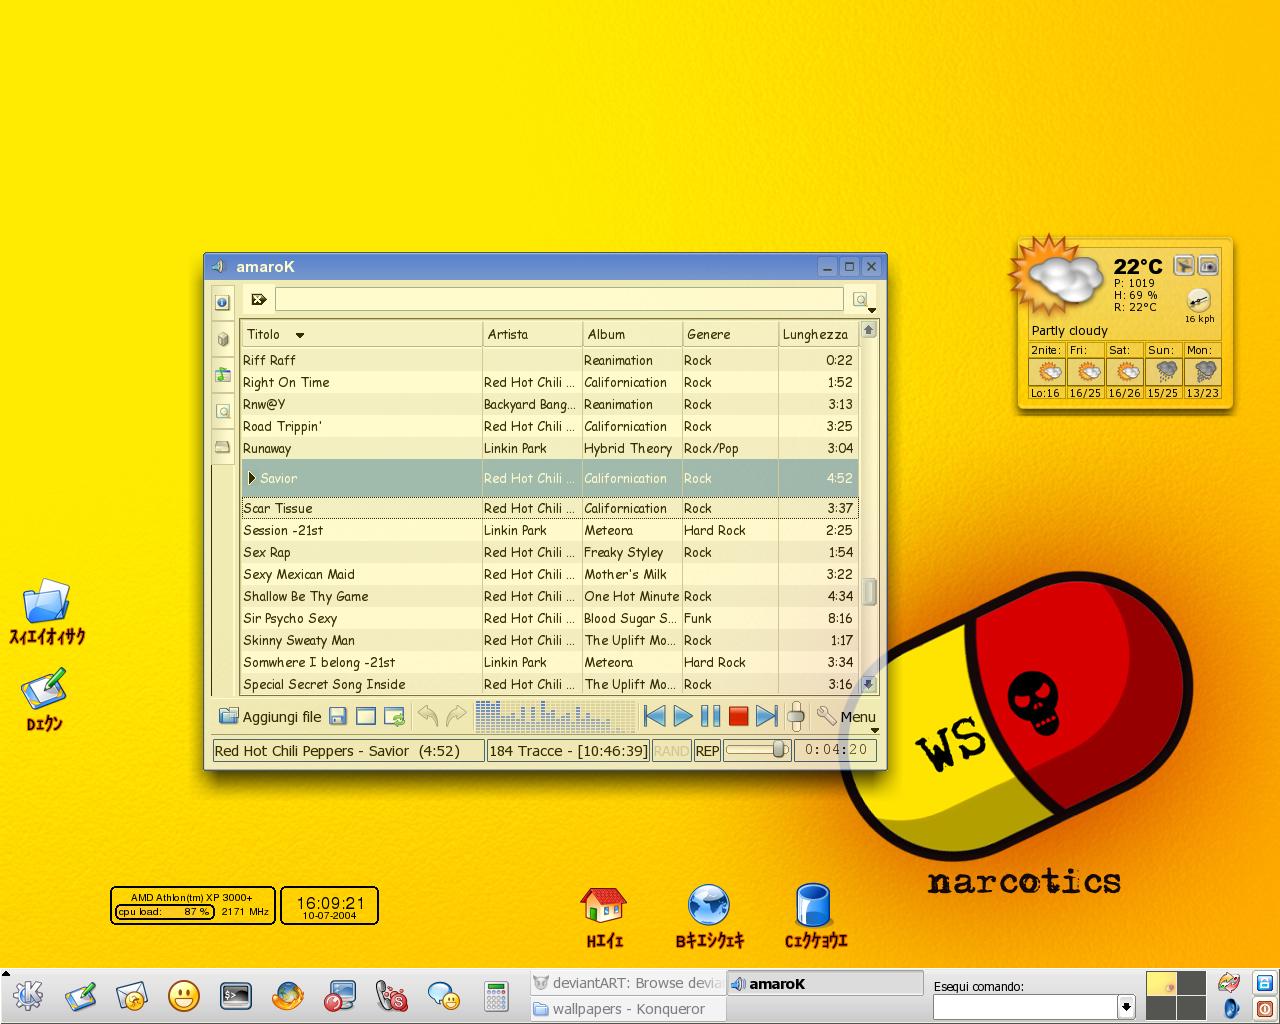Skip to next track
This screenshot has height=1024, width=1280.
point(767,716)
